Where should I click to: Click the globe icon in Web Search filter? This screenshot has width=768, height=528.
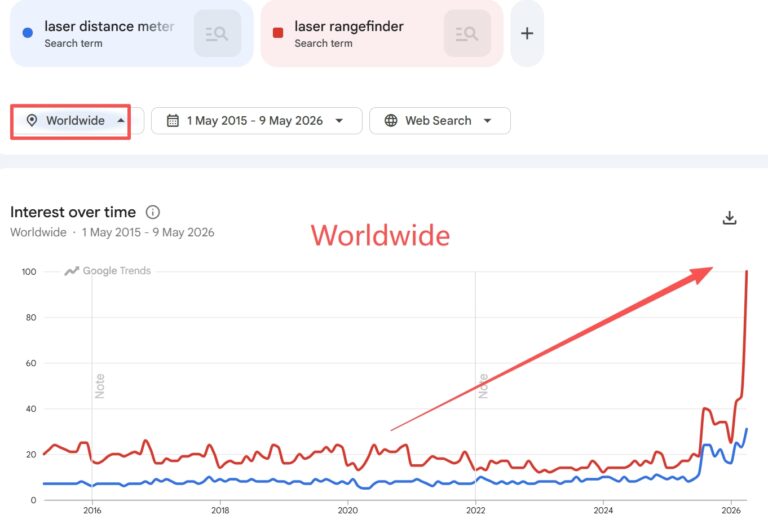coord(391,120)
